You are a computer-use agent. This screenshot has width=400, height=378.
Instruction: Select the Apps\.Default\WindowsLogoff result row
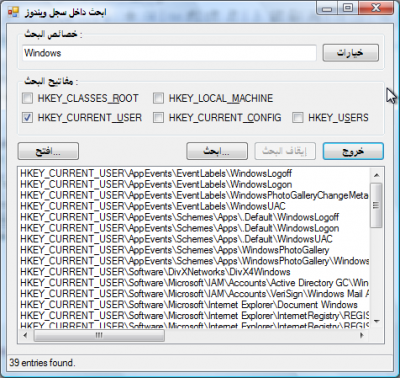click(x=194, y=217)
